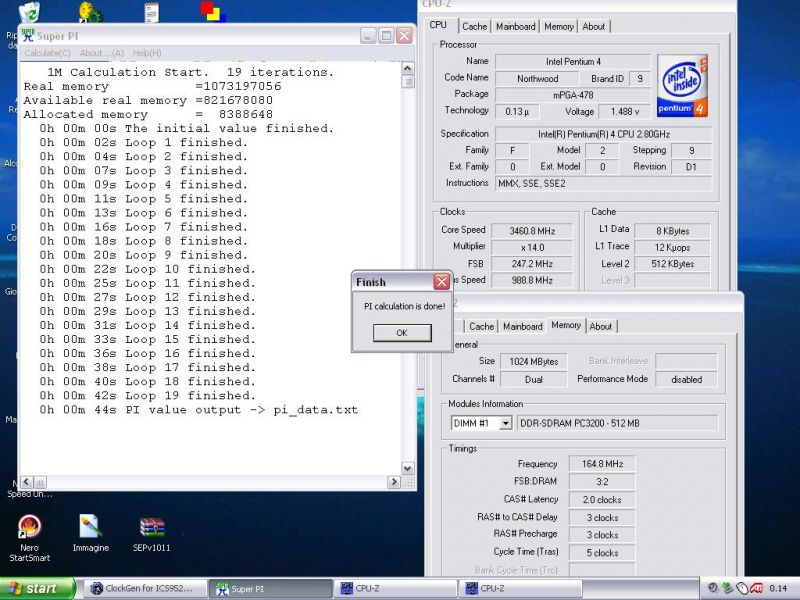Expand the DIMM #1 dropdown
The width and height of the screenshot is (800, 600).
(505, 423)
